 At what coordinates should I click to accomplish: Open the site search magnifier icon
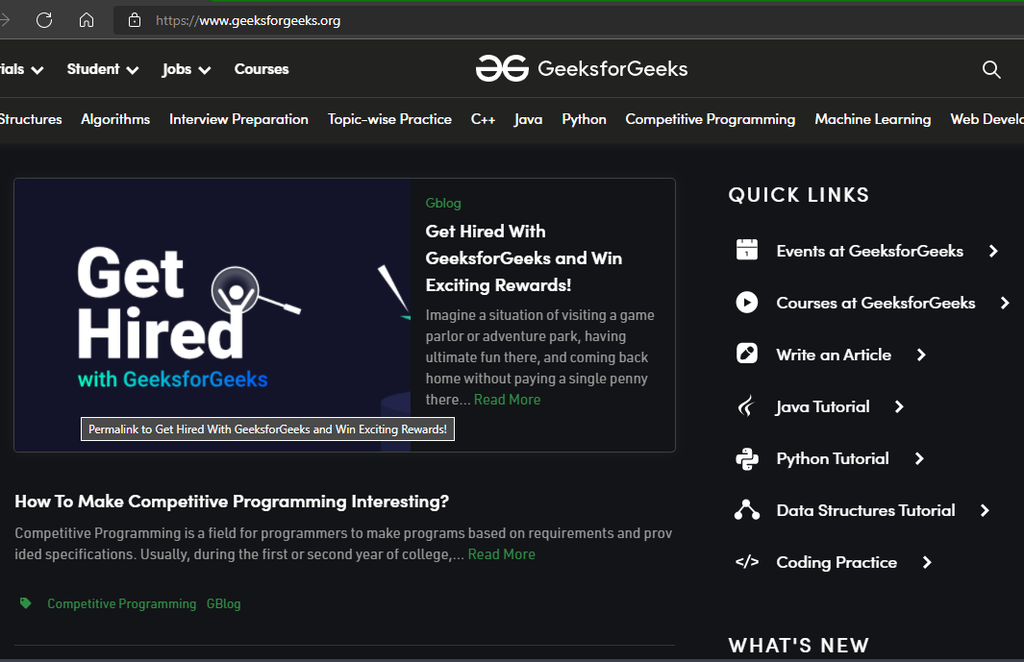tap(991, 69)
